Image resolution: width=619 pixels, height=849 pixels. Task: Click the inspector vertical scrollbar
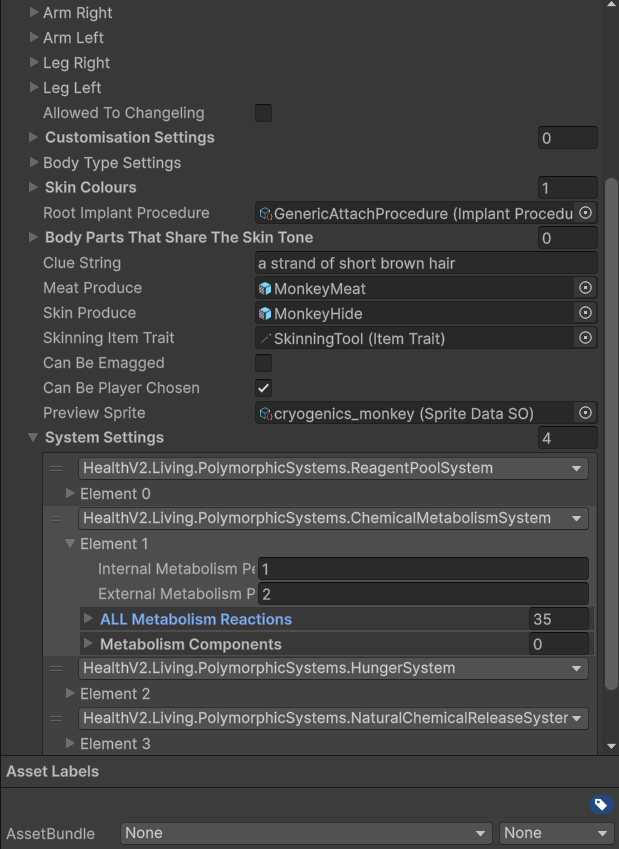click(x=611, y=433)
